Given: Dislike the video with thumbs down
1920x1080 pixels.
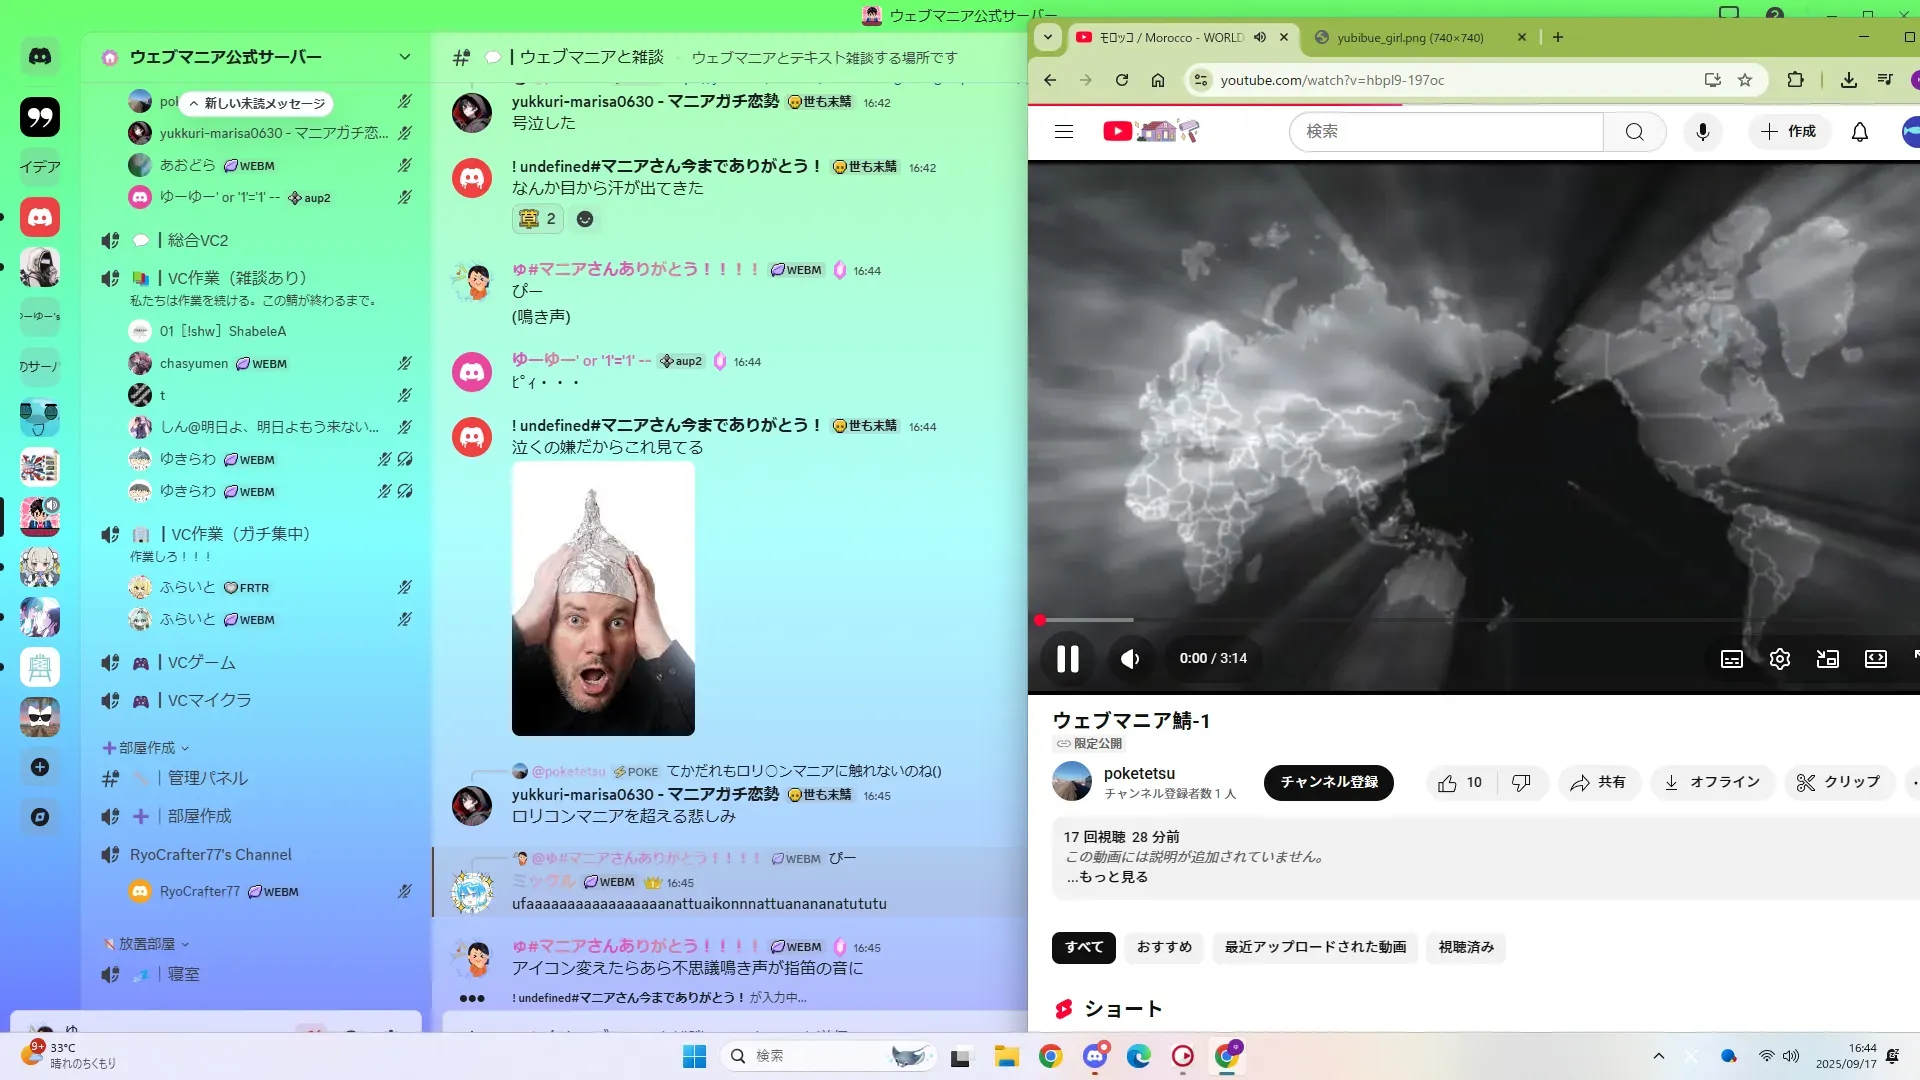Looking at the screenshot, I should click(x=1521, y=783).
